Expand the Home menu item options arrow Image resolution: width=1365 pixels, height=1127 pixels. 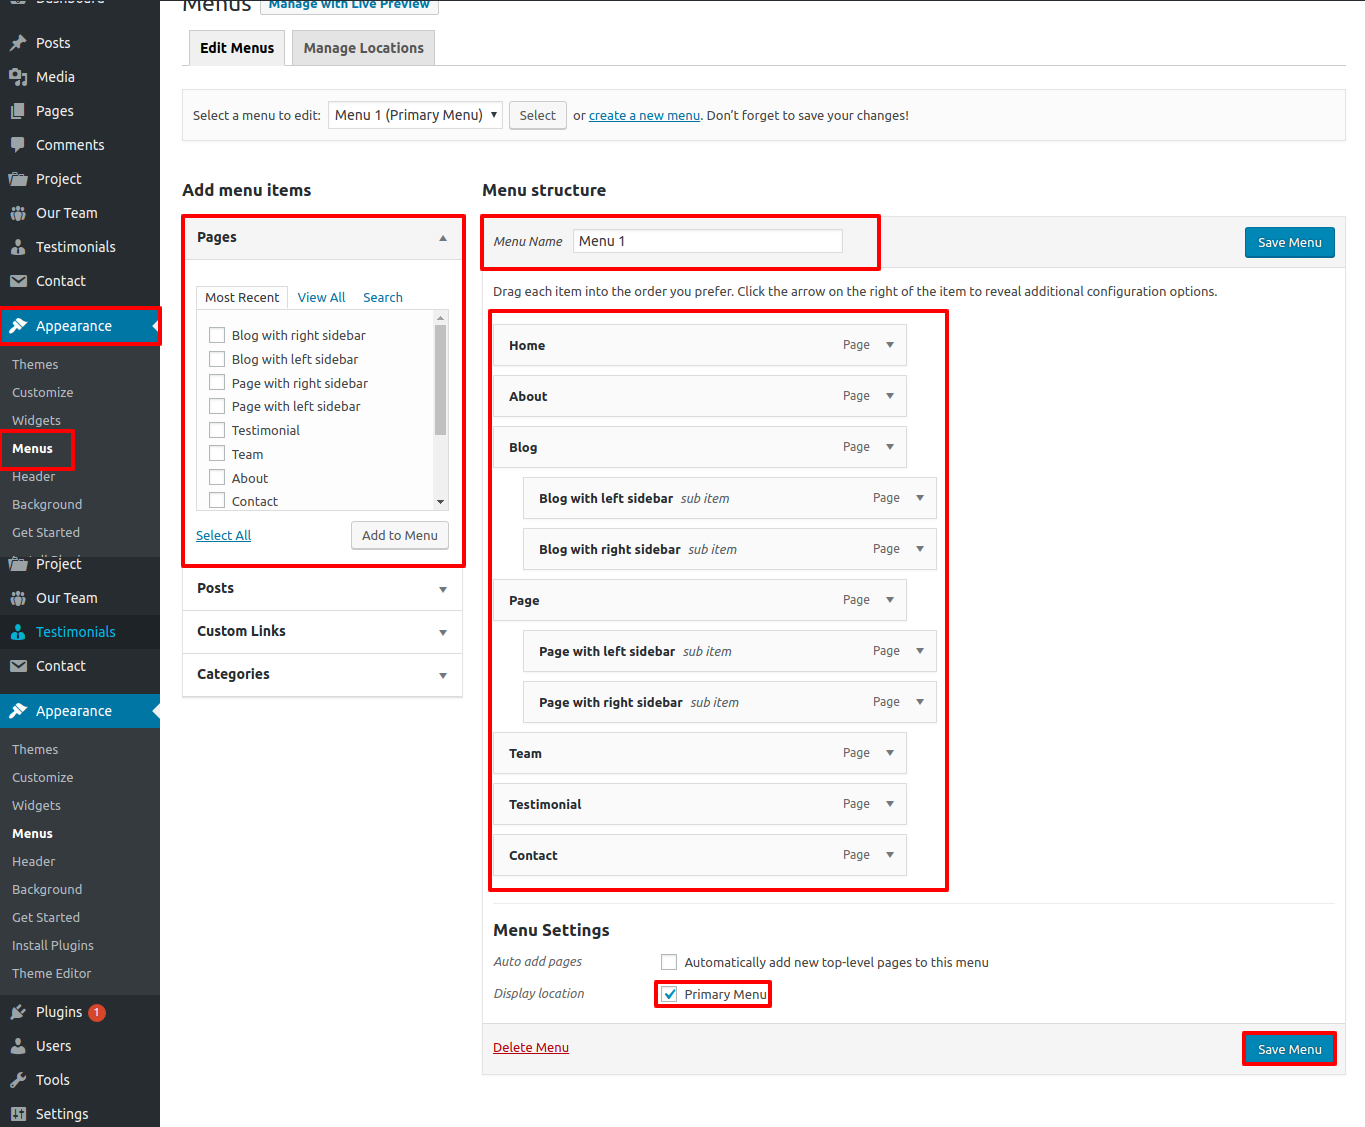pyautogui.click(x=890, y=345)
